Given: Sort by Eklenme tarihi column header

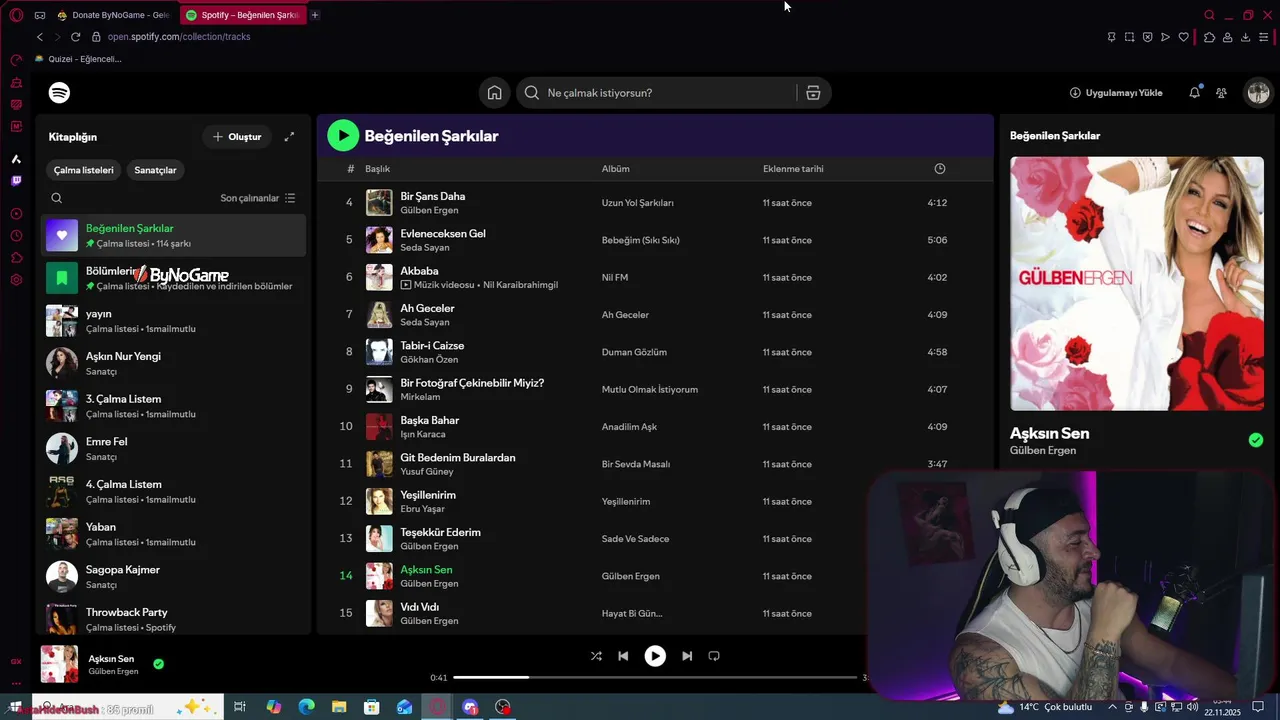Looking at the screenshot, I should coord(793,169).
